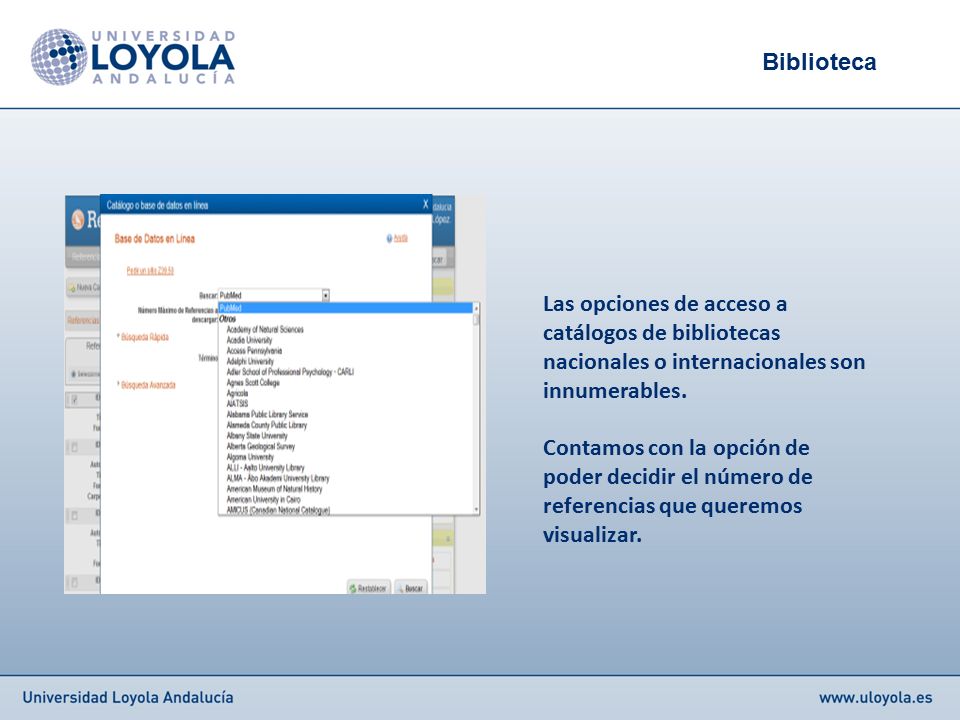The height and width of the screenshot is (720, 960).
Task: Choose Algoma University
Action: click(x=250, y=457)
